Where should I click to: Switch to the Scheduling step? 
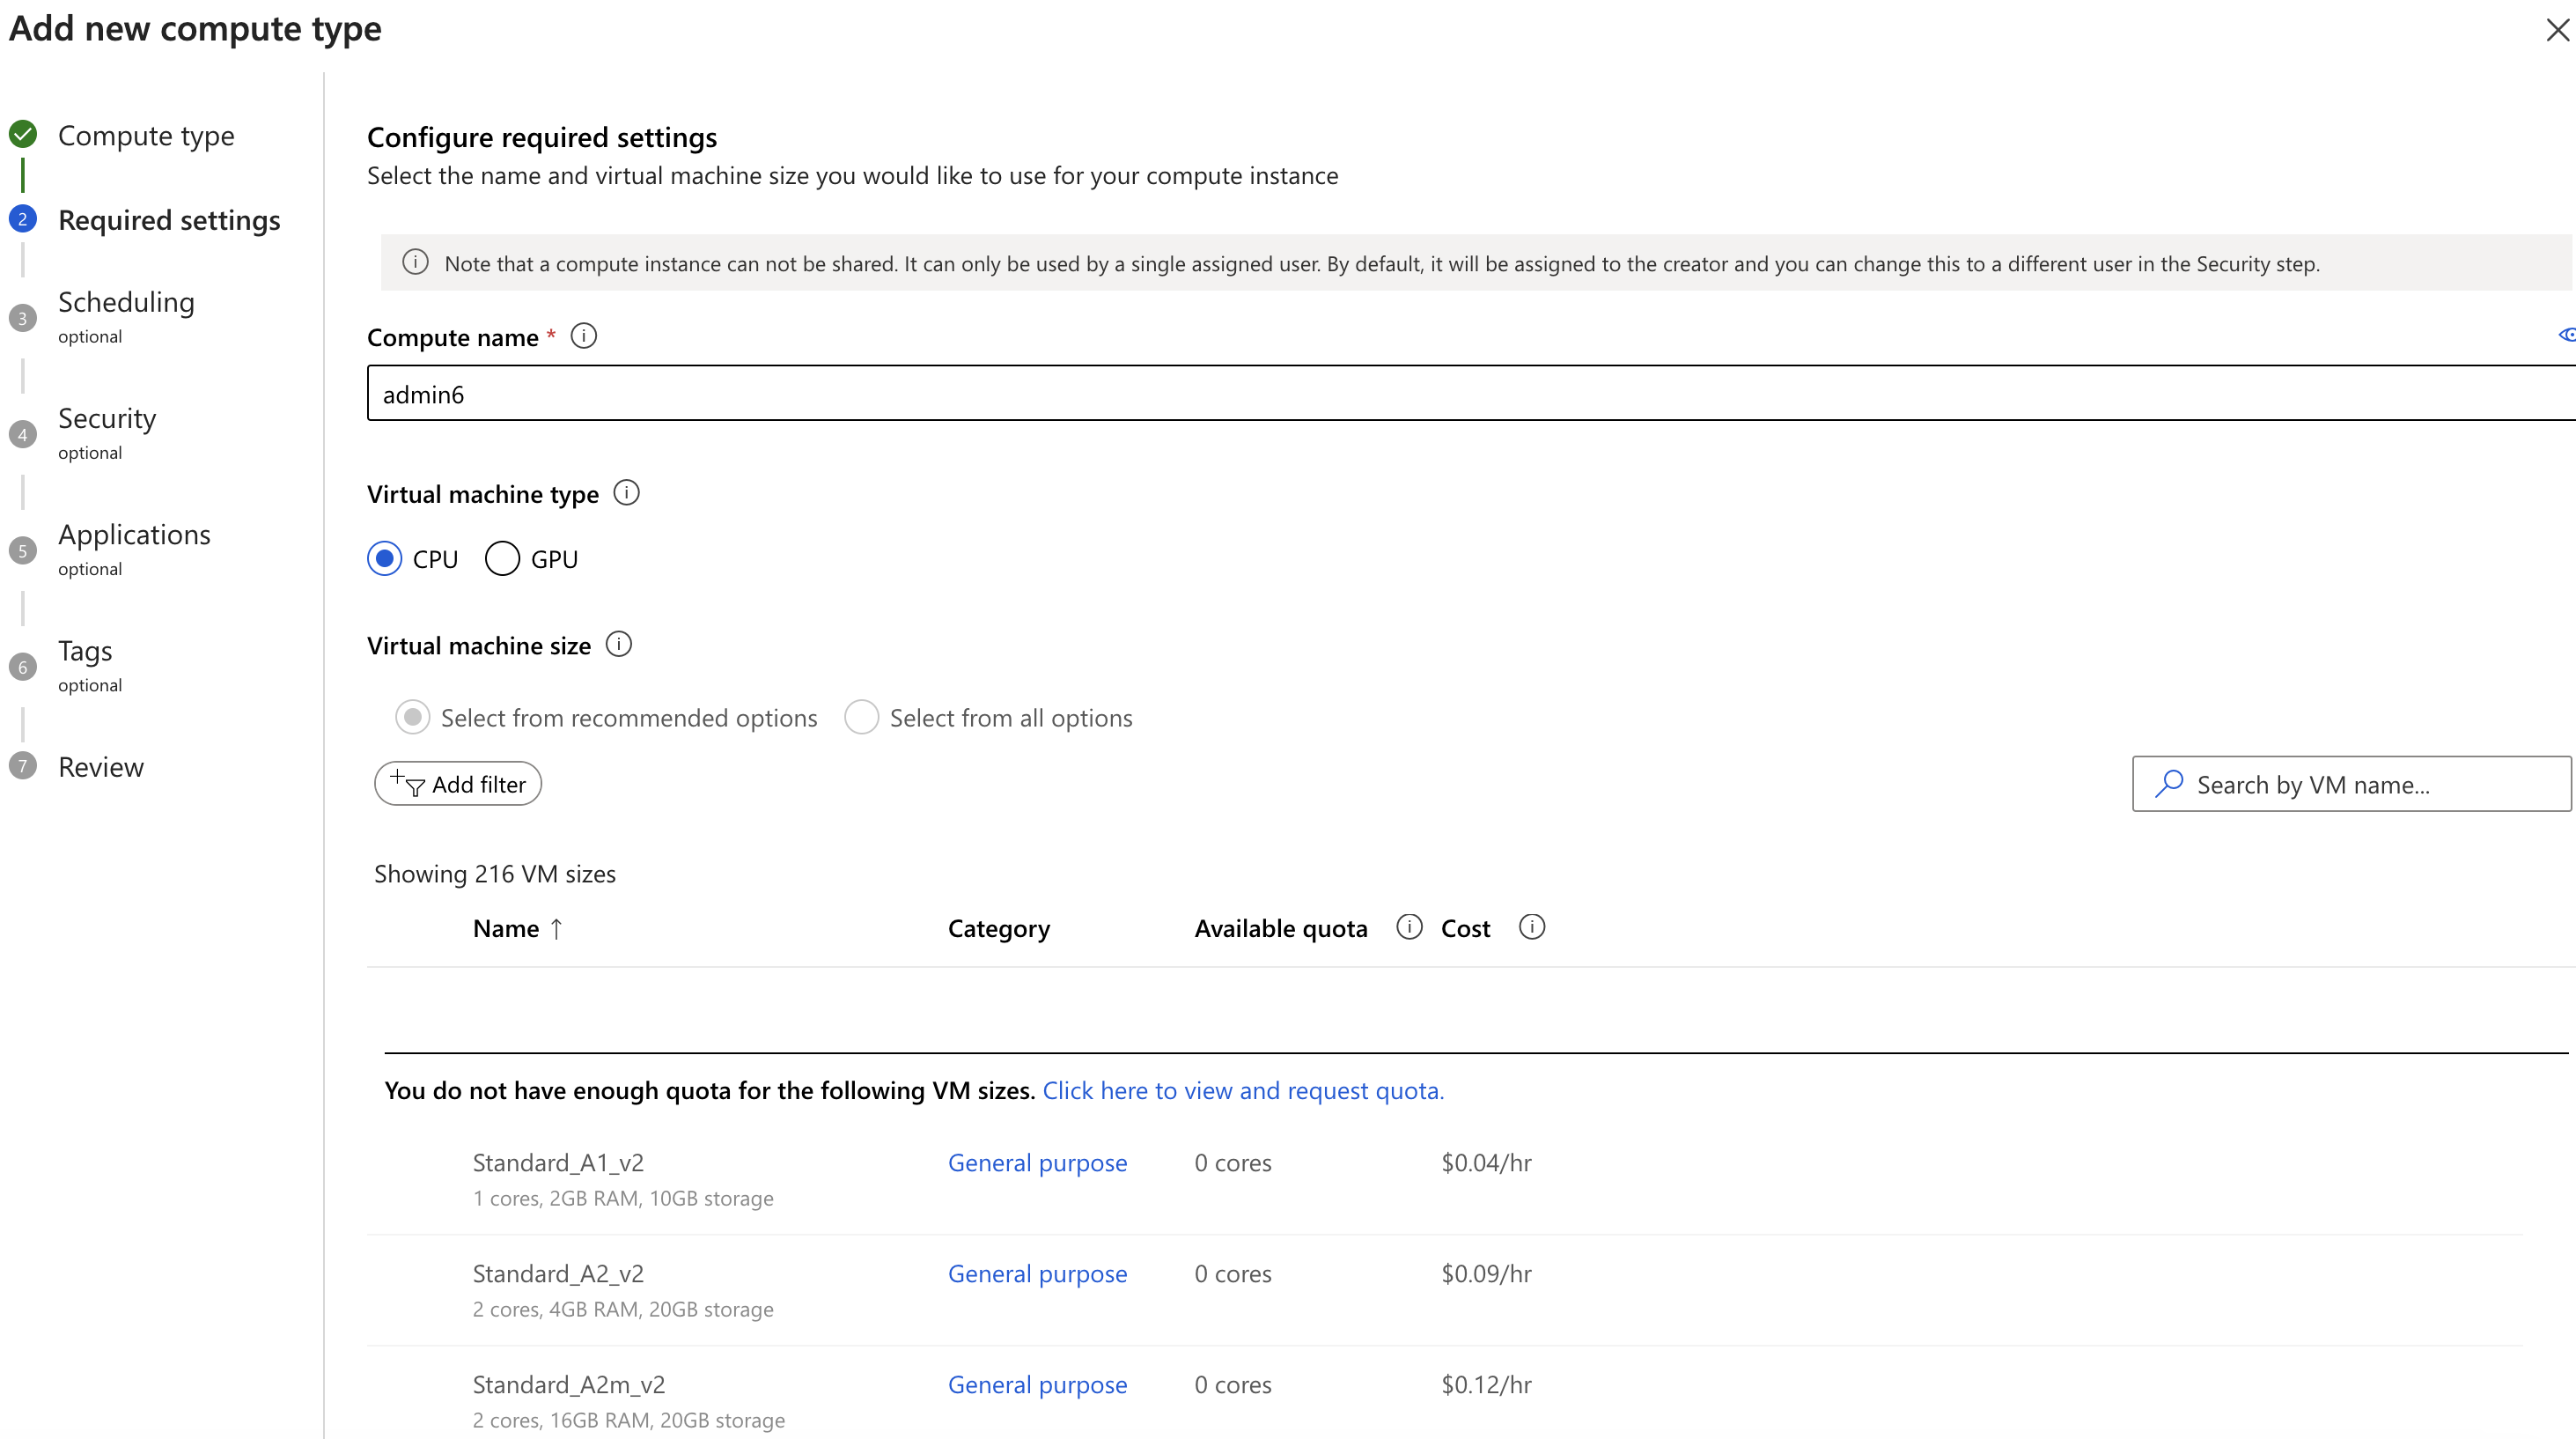(x=126, y=302)
